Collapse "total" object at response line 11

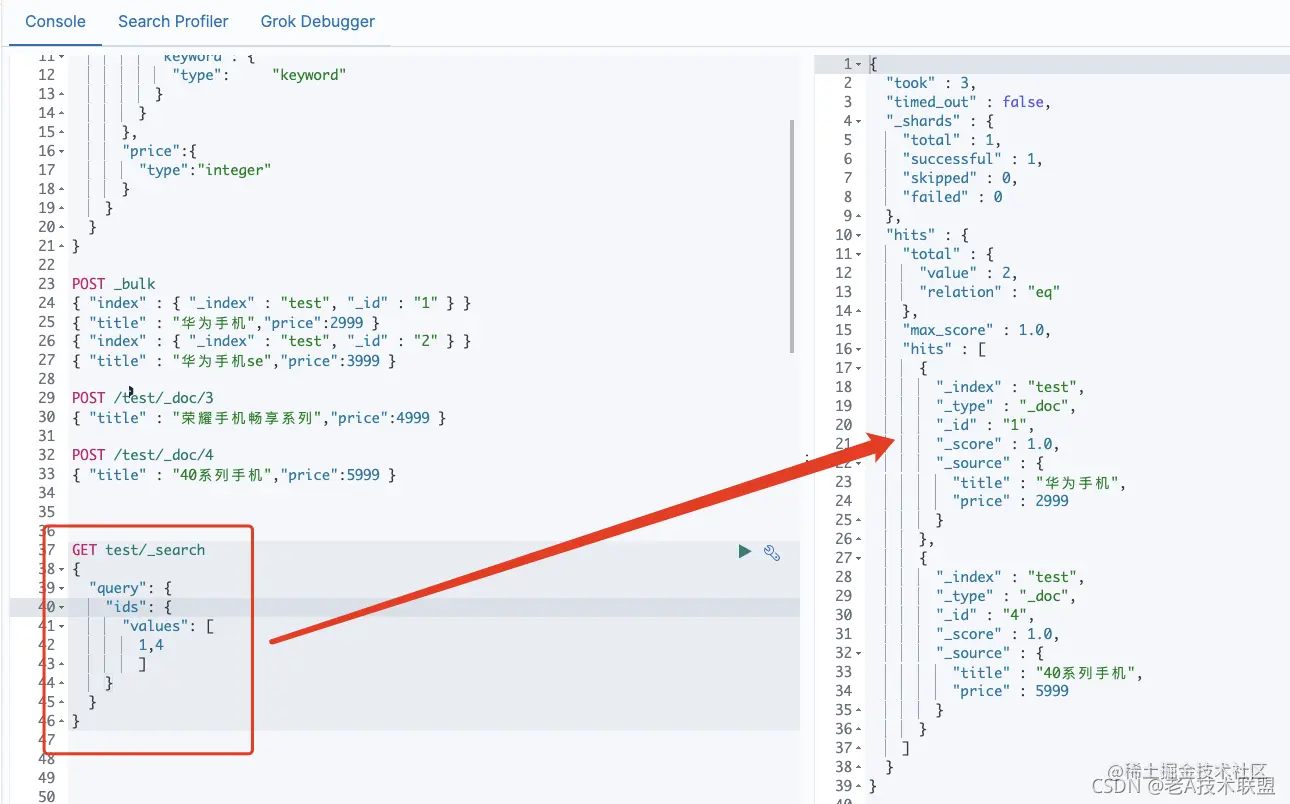click(x=860, y=254)
